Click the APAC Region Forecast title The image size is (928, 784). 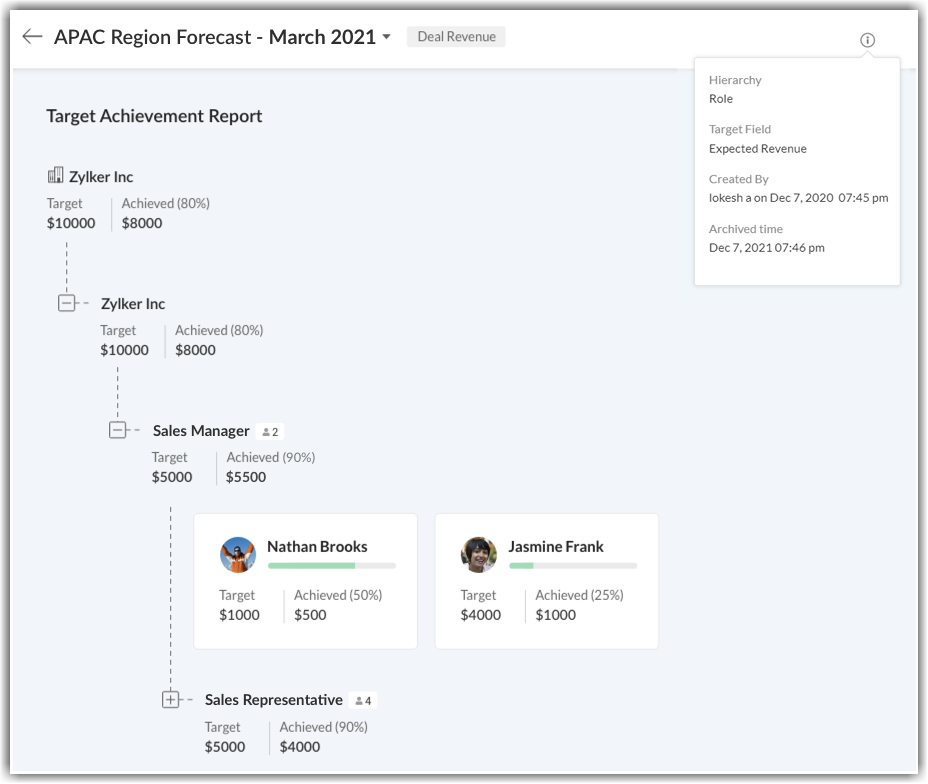tap(214, 37)
